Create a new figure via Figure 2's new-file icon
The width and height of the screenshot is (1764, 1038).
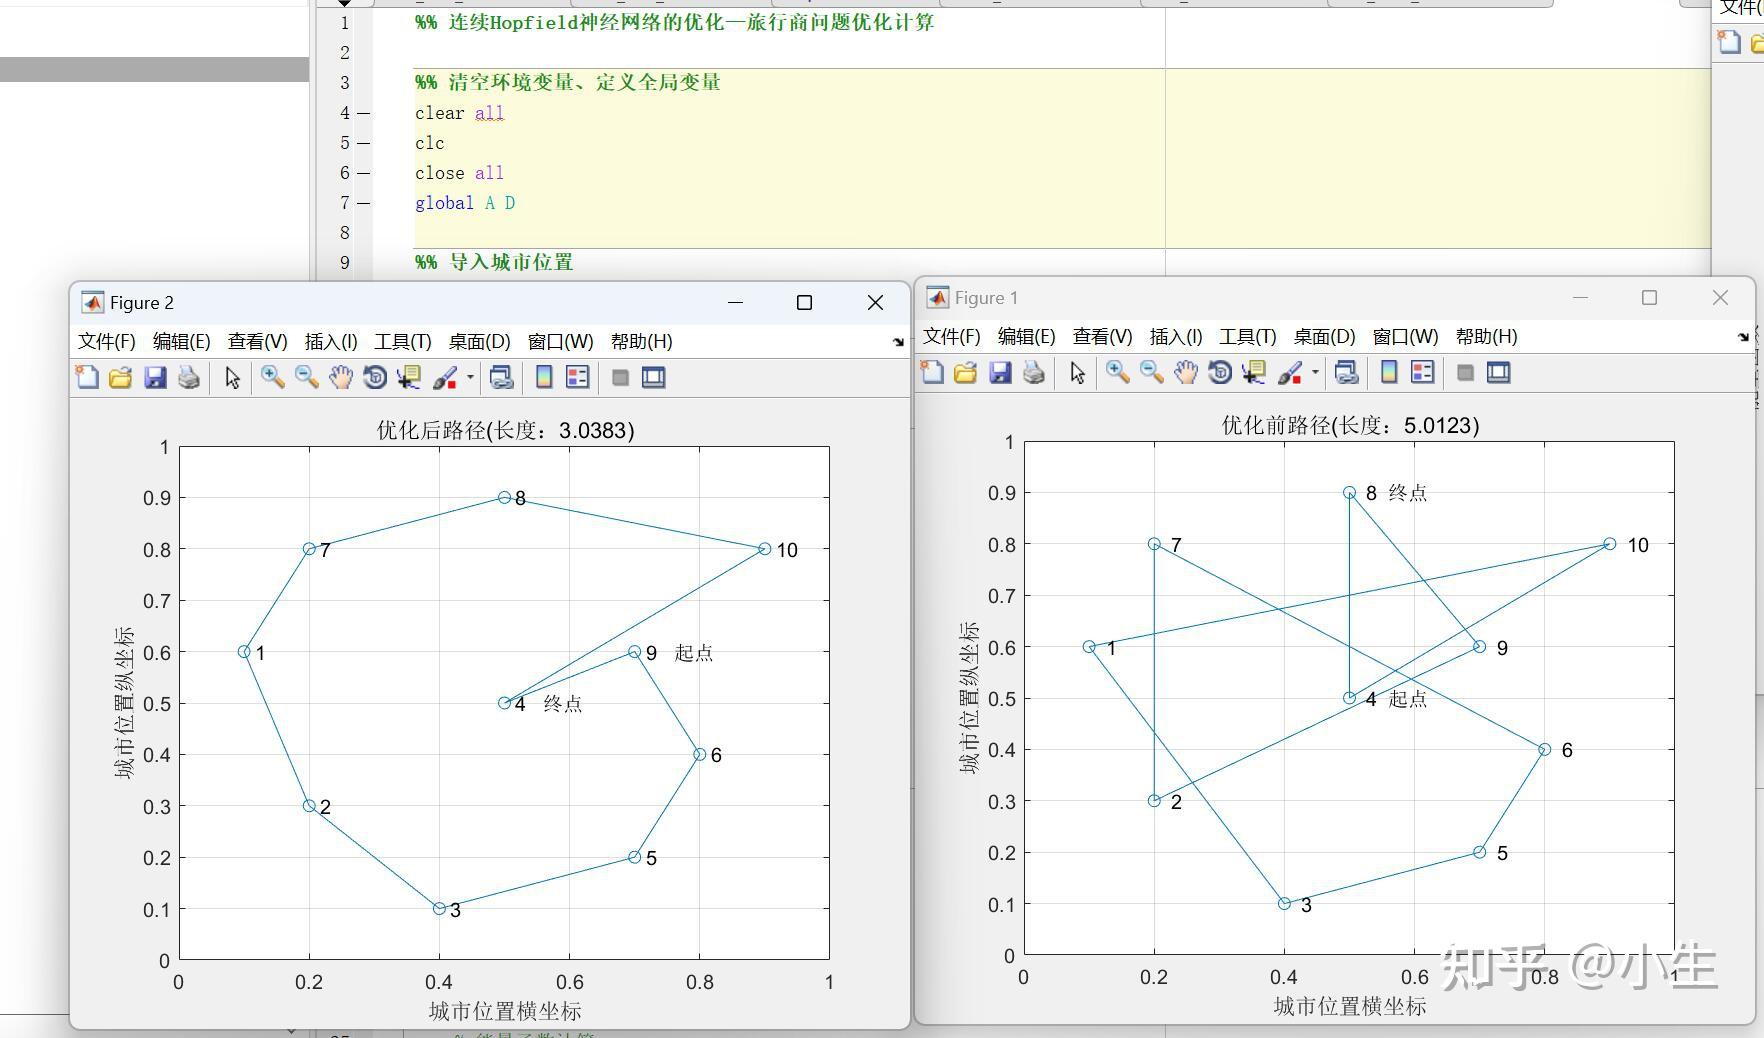[x=86, y=377]
